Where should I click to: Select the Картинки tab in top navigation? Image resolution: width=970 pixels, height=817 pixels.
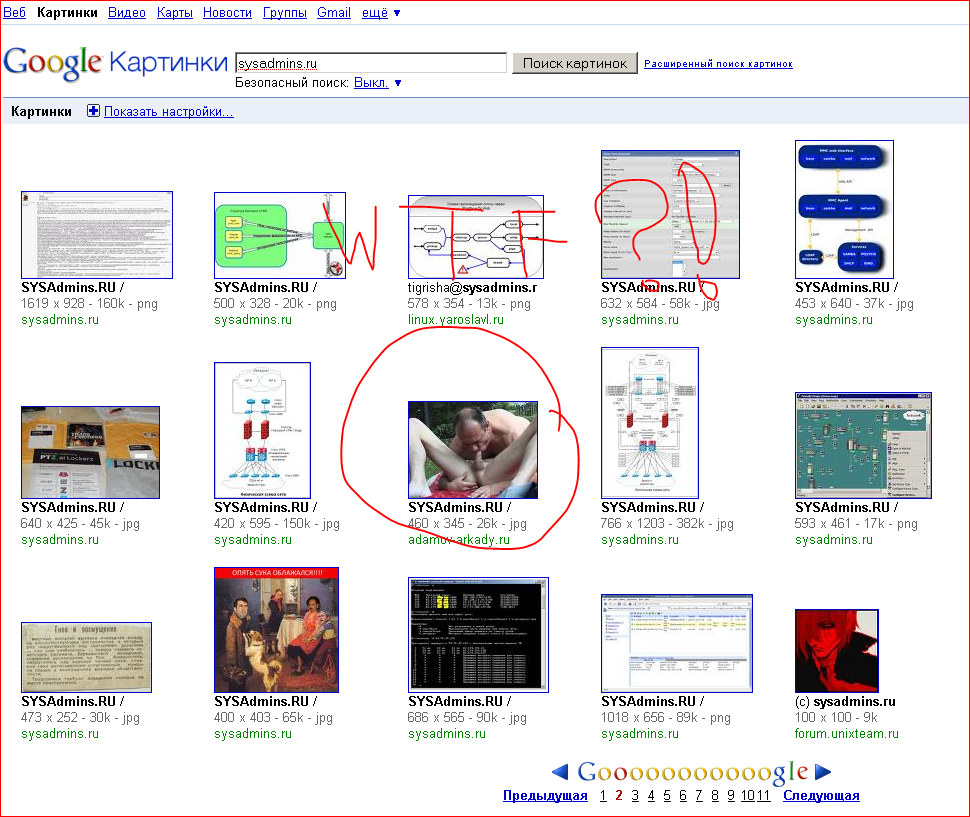[67, 12]
